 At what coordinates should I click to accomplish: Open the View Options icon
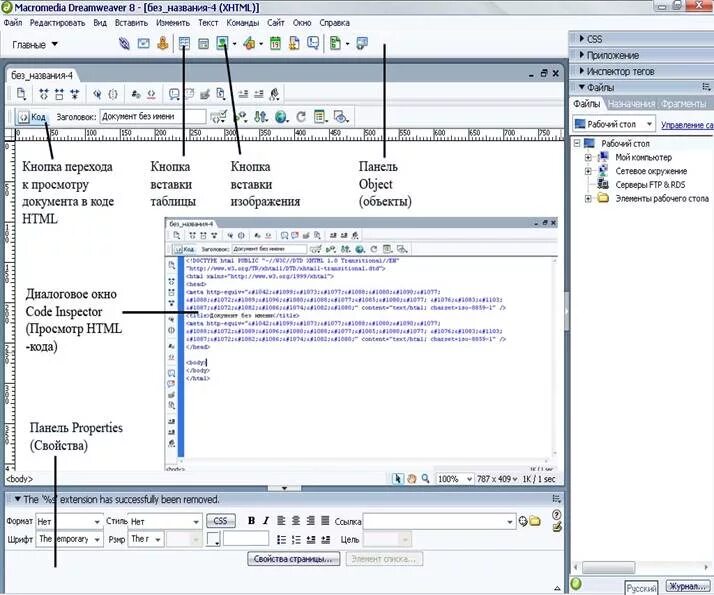click(320, 117)
